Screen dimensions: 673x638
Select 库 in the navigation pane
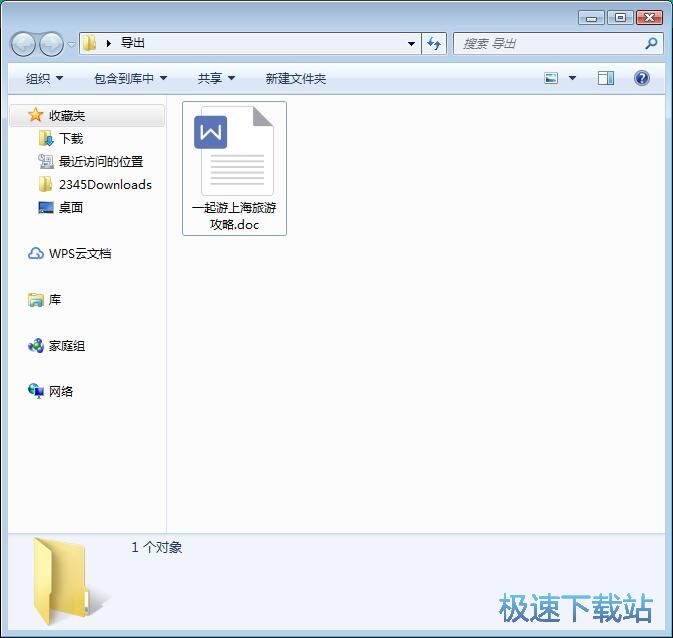(55, 300)
